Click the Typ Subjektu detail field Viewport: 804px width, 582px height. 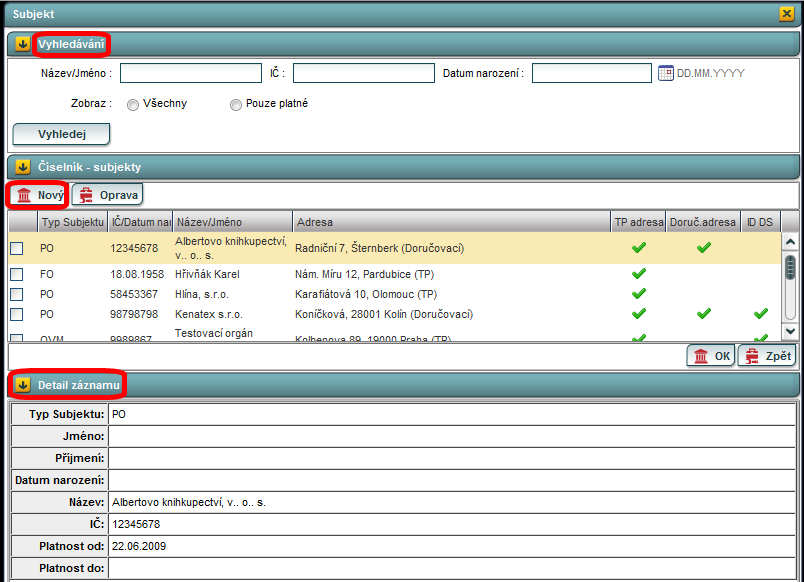click(452, 414)
